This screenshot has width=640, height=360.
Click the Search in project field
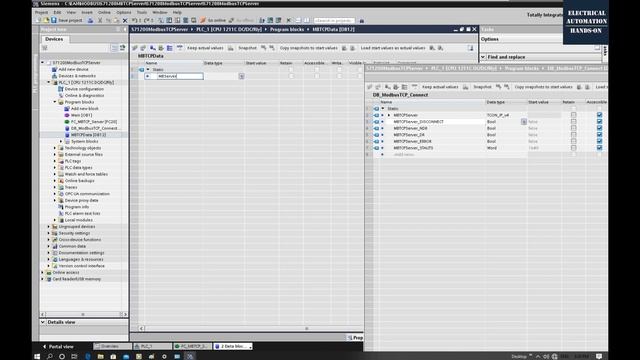[x=334, y=20]
